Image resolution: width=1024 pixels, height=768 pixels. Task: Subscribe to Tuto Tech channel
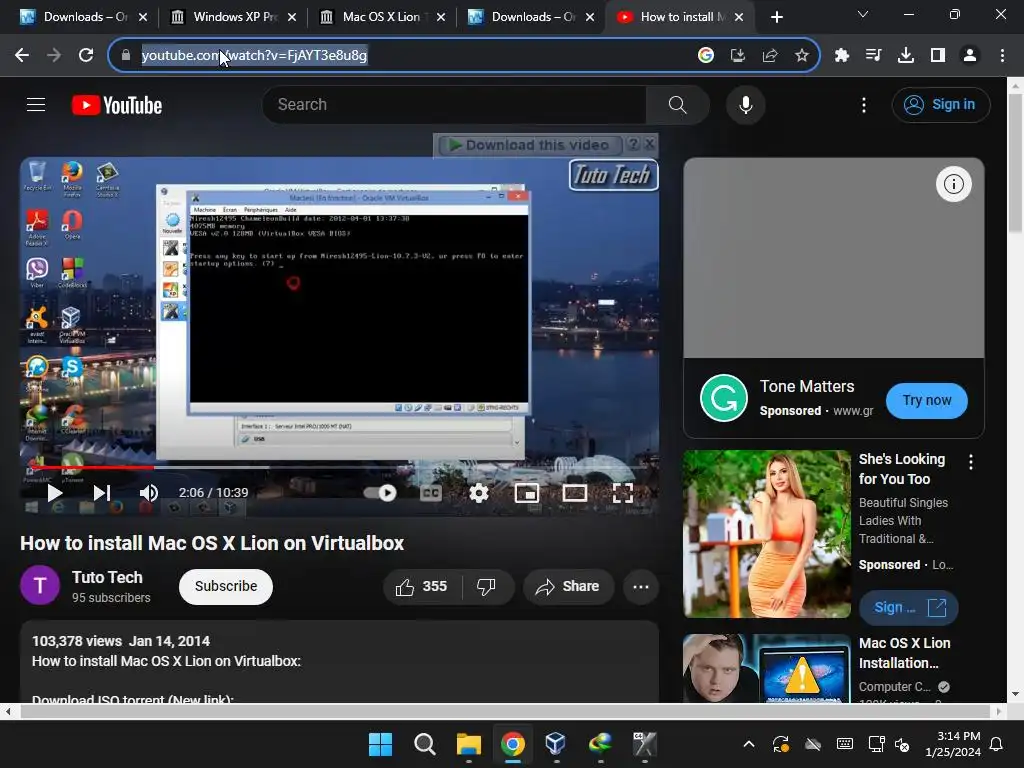[x=225, y=586]
